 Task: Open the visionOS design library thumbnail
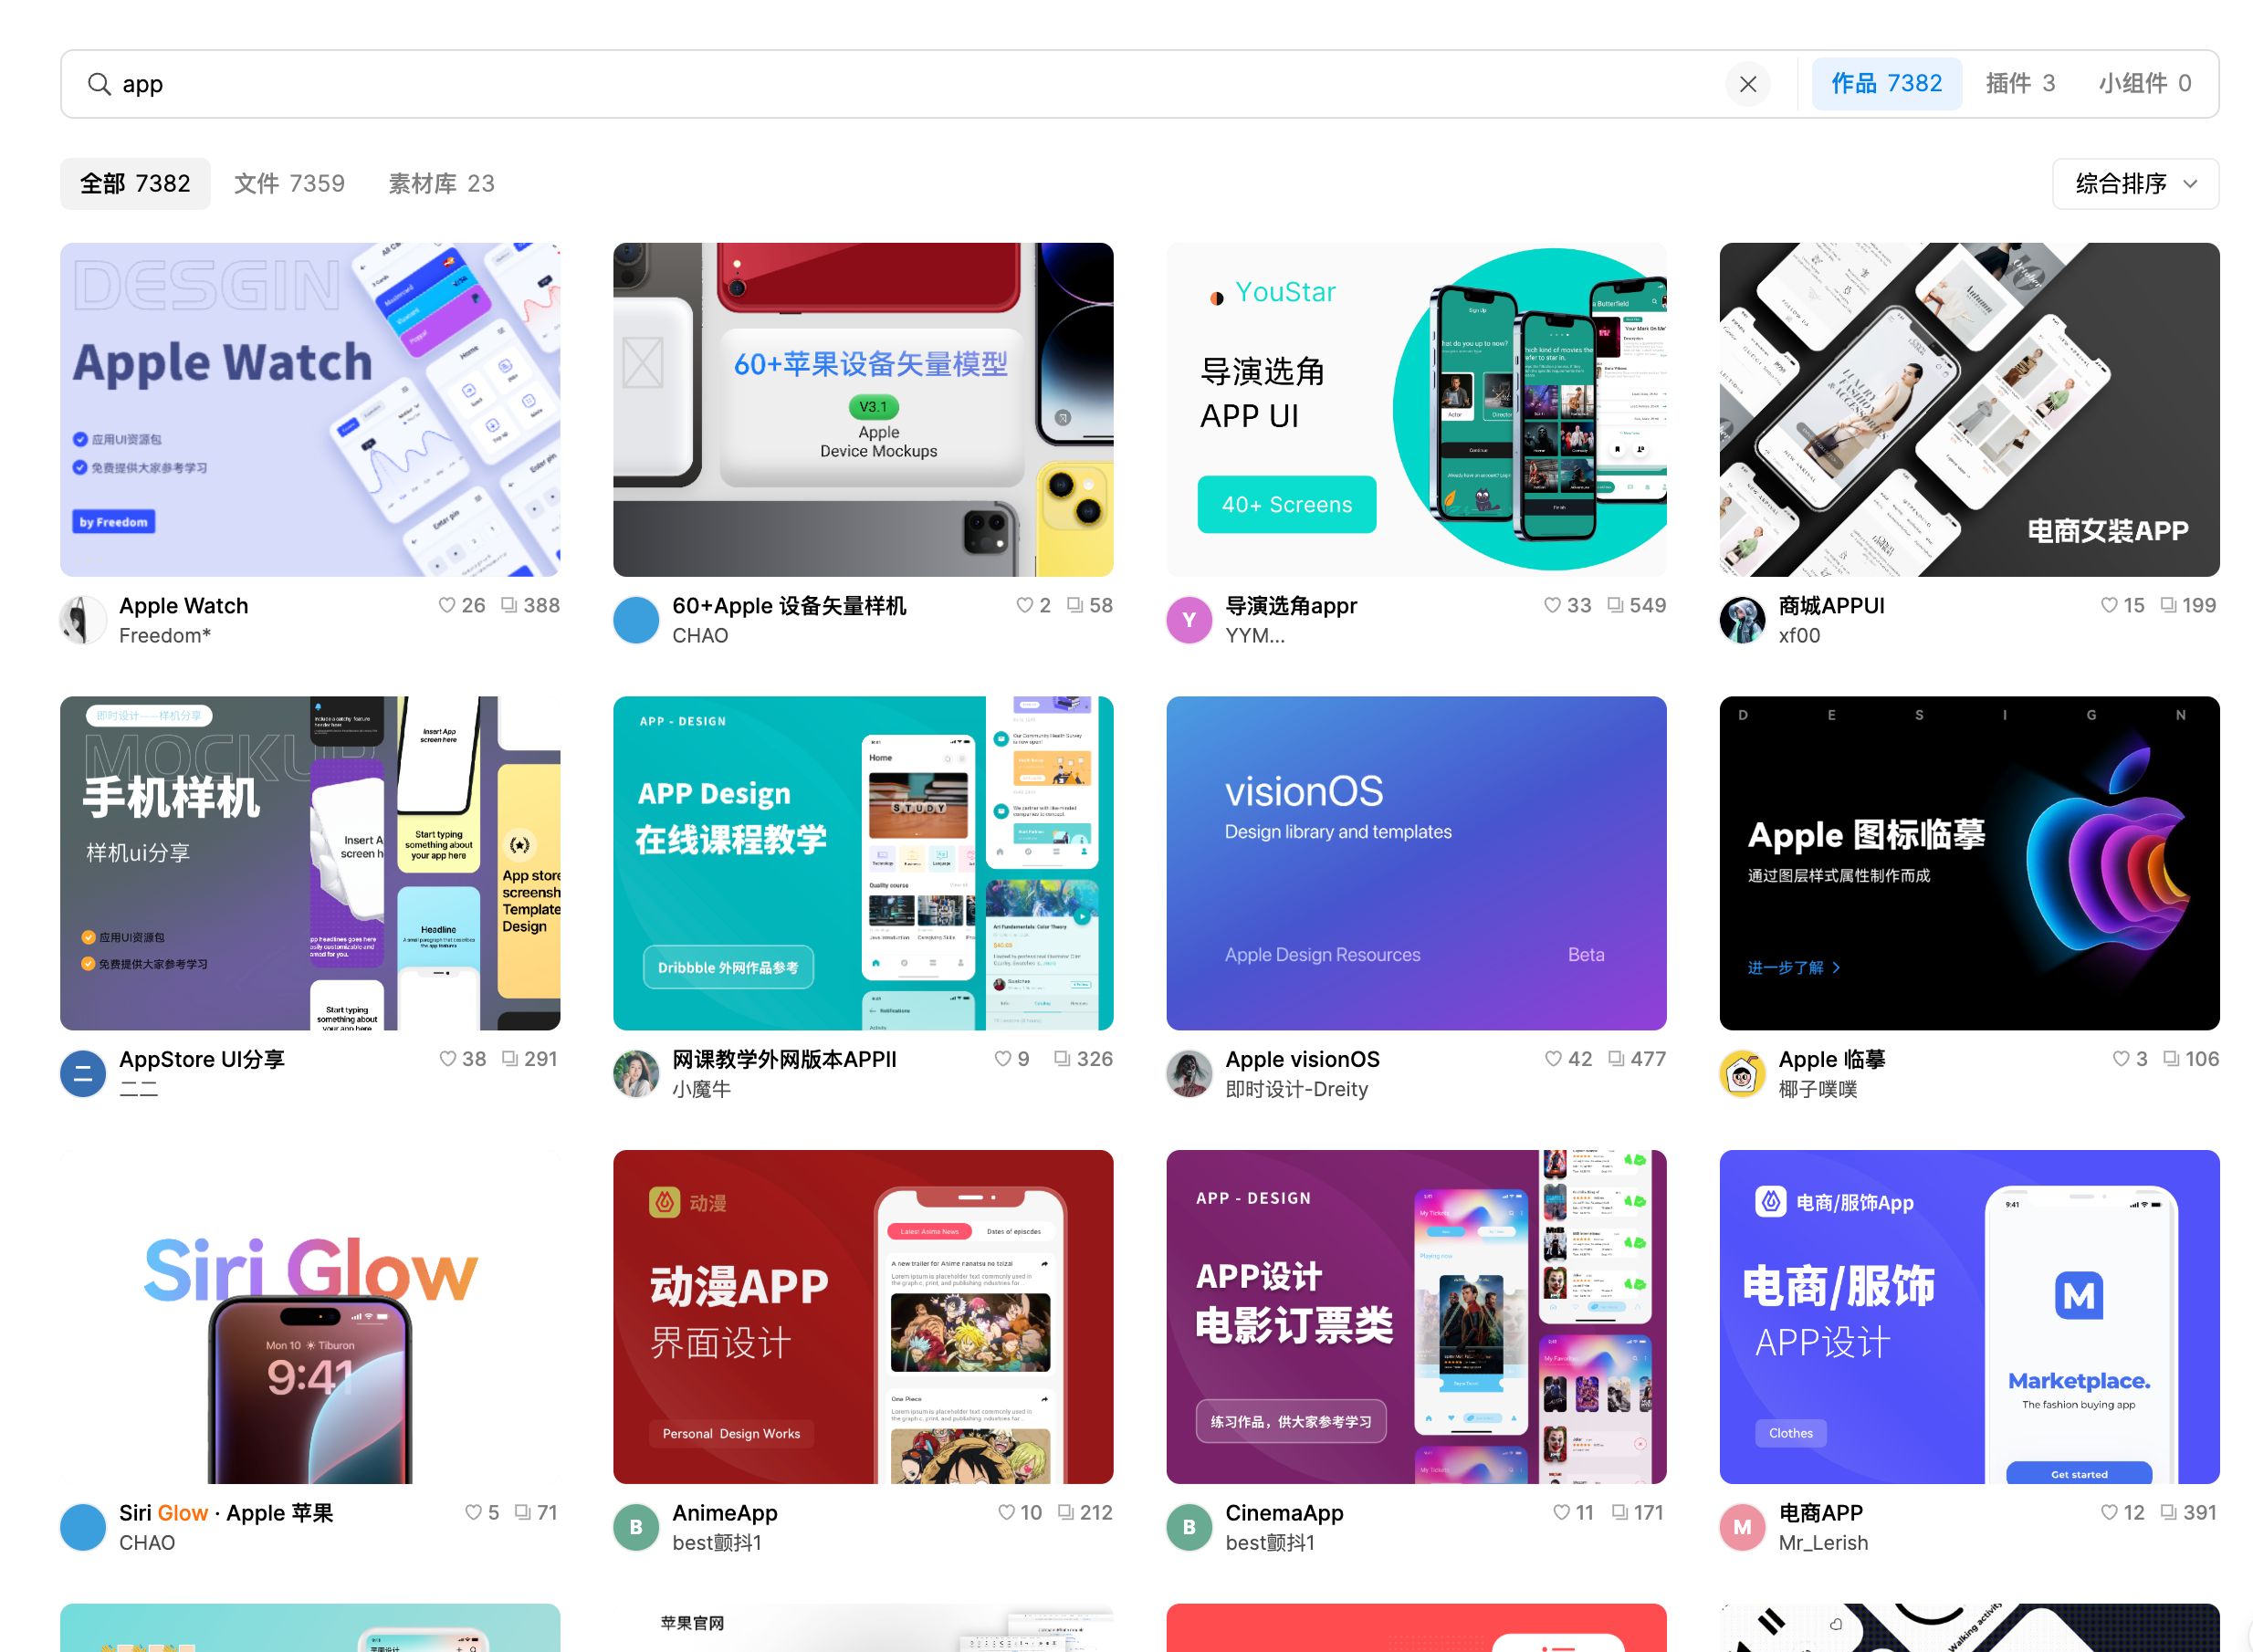pos(1415,862)
